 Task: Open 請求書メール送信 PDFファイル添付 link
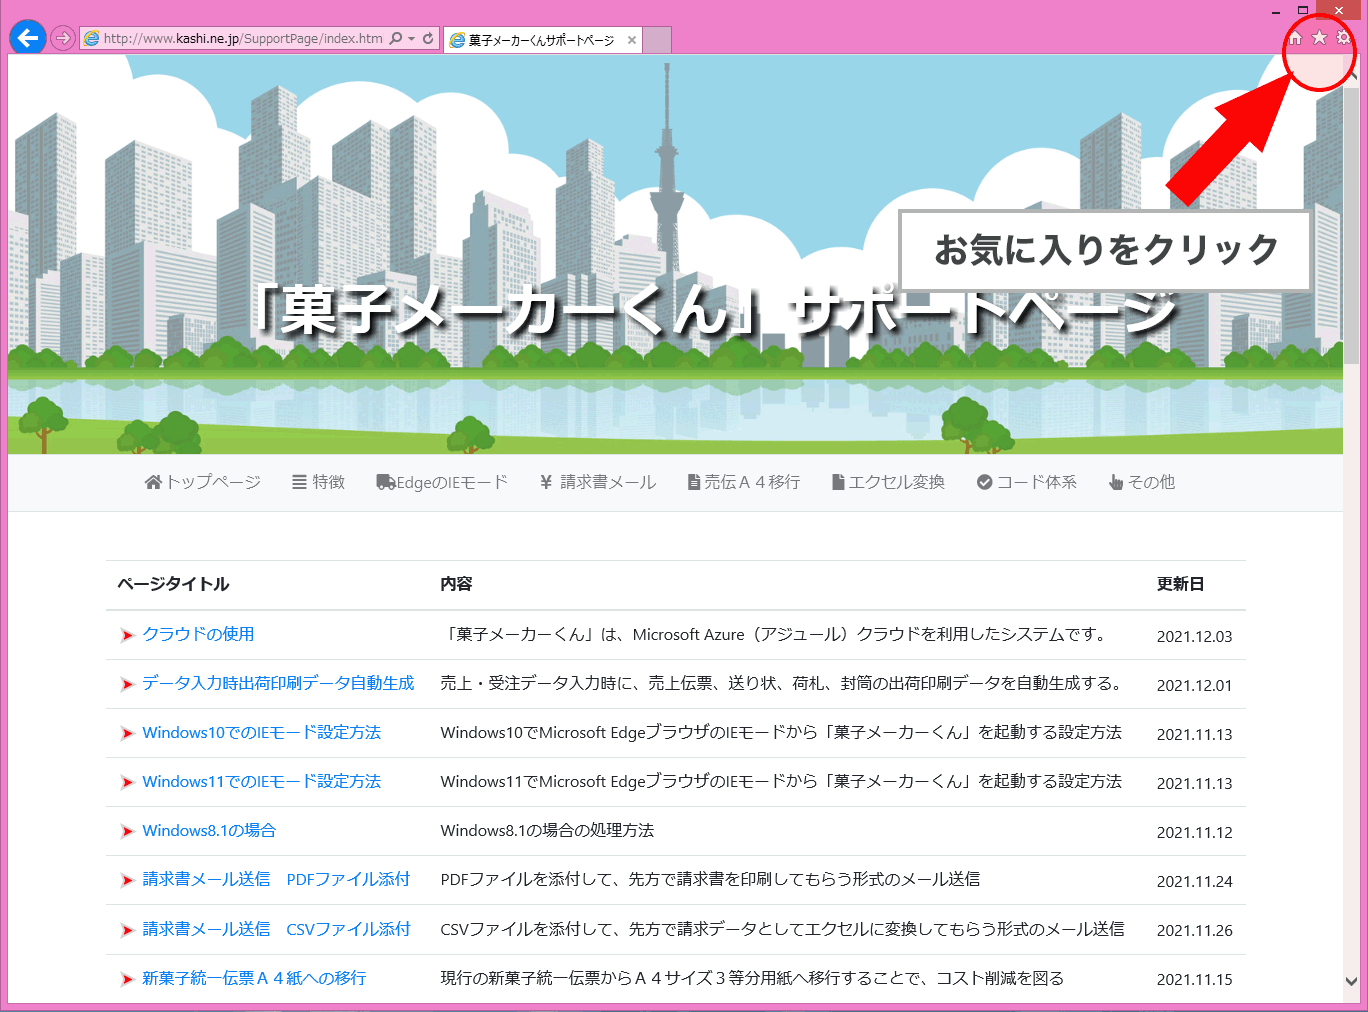(276, 879)
